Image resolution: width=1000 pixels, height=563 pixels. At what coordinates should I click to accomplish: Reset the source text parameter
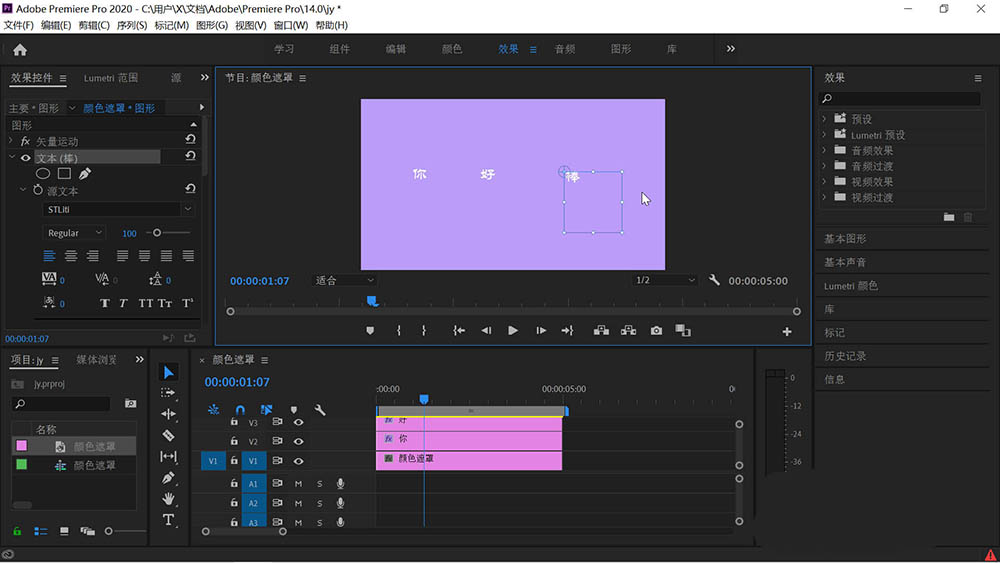pos(190,189)
